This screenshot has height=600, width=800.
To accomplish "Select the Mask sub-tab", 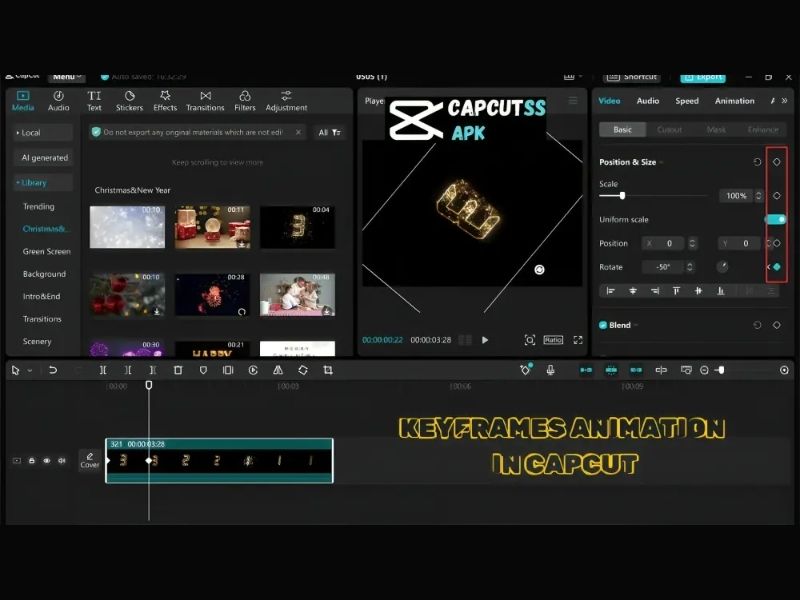I will 716,130.
